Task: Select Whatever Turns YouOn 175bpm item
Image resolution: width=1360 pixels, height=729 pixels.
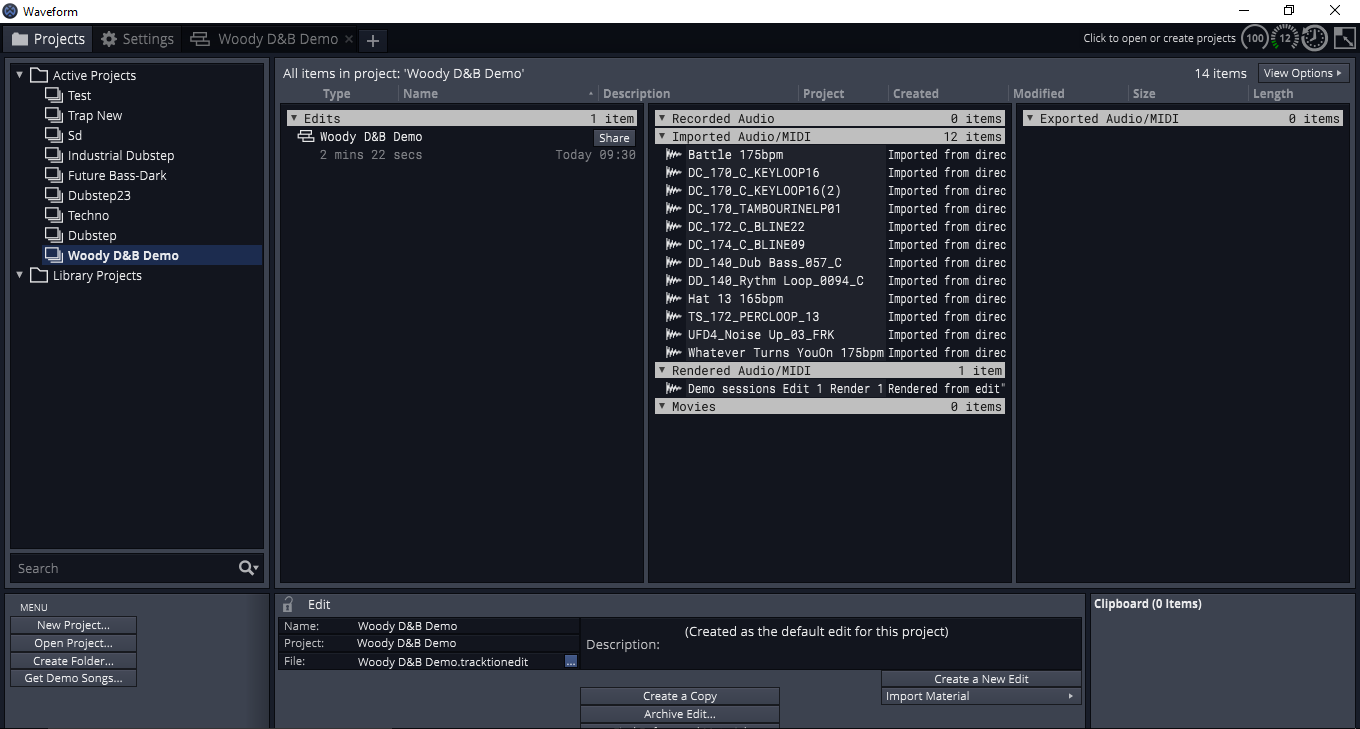Action: (786, 353)
